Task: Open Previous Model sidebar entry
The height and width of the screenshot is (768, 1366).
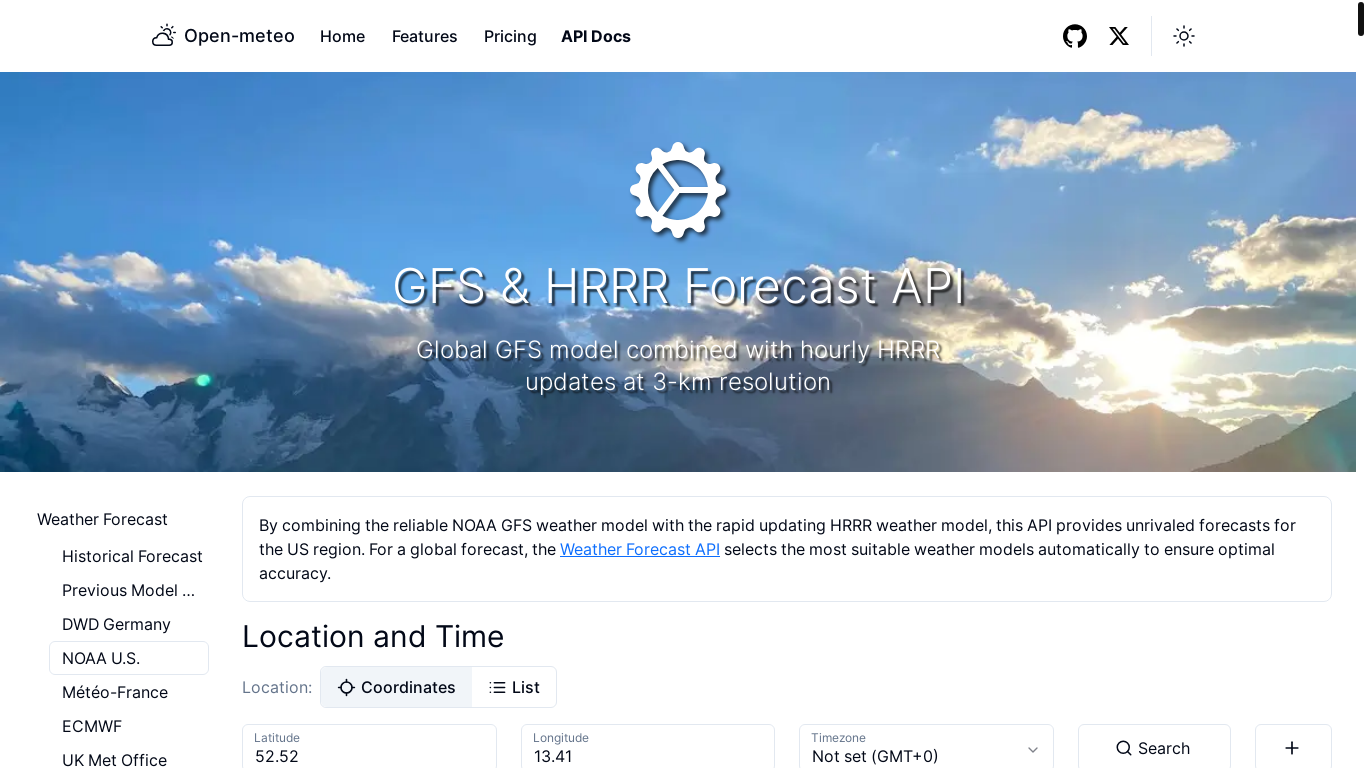Action: click(x=128, y=590)
